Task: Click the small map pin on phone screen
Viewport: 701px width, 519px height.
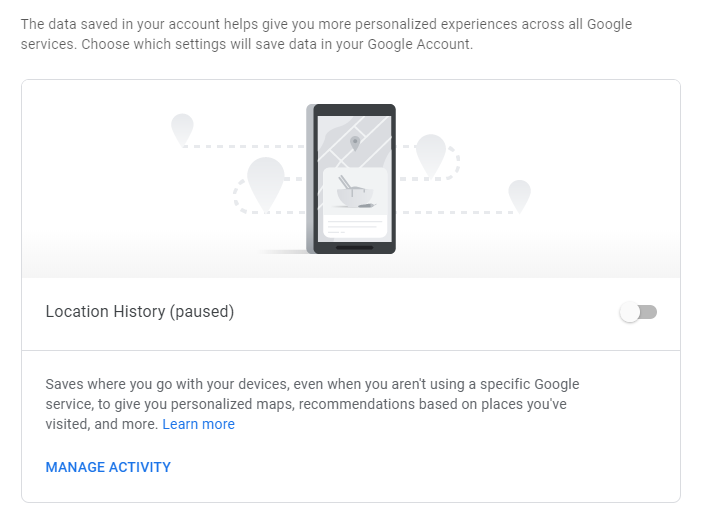Action: [355, 143]
